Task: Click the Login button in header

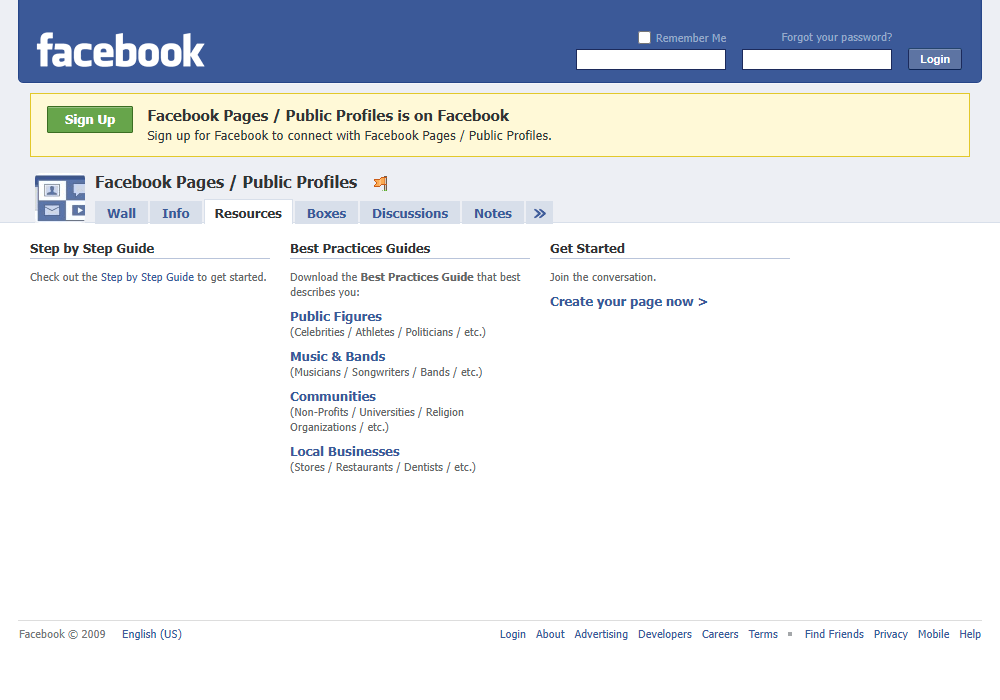Action: tap(935, 59)
